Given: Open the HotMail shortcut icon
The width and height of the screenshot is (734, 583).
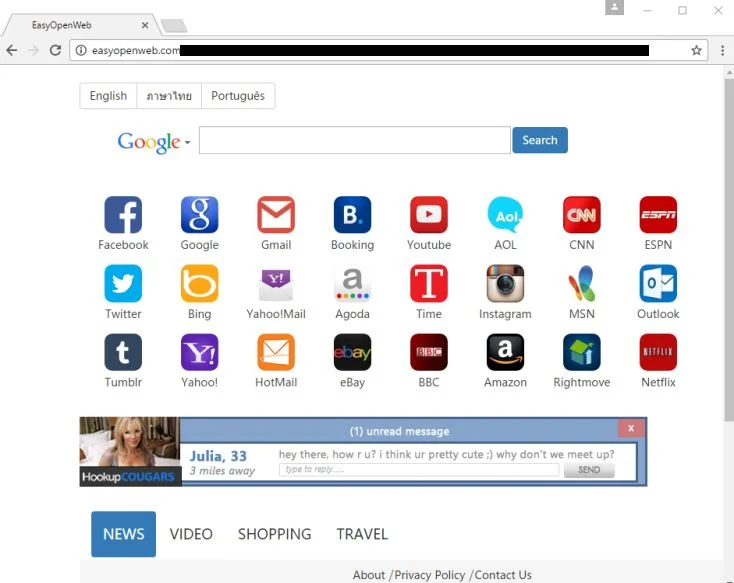Looking at the screenshot, I should click(x=276, y=352).
